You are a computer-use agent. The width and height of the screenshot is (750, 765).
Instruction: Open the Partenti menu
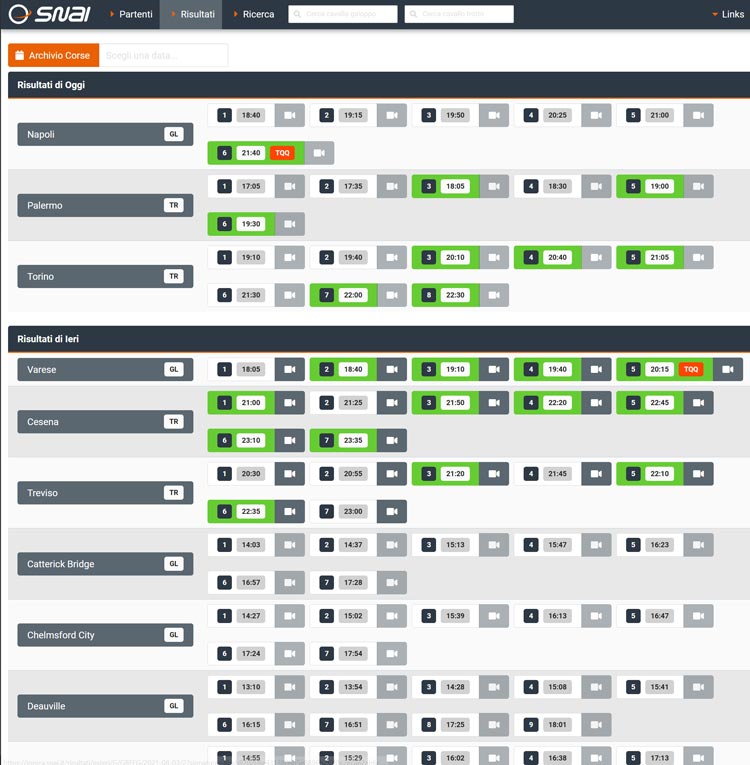pyautogui.click(x=131, y=14)
